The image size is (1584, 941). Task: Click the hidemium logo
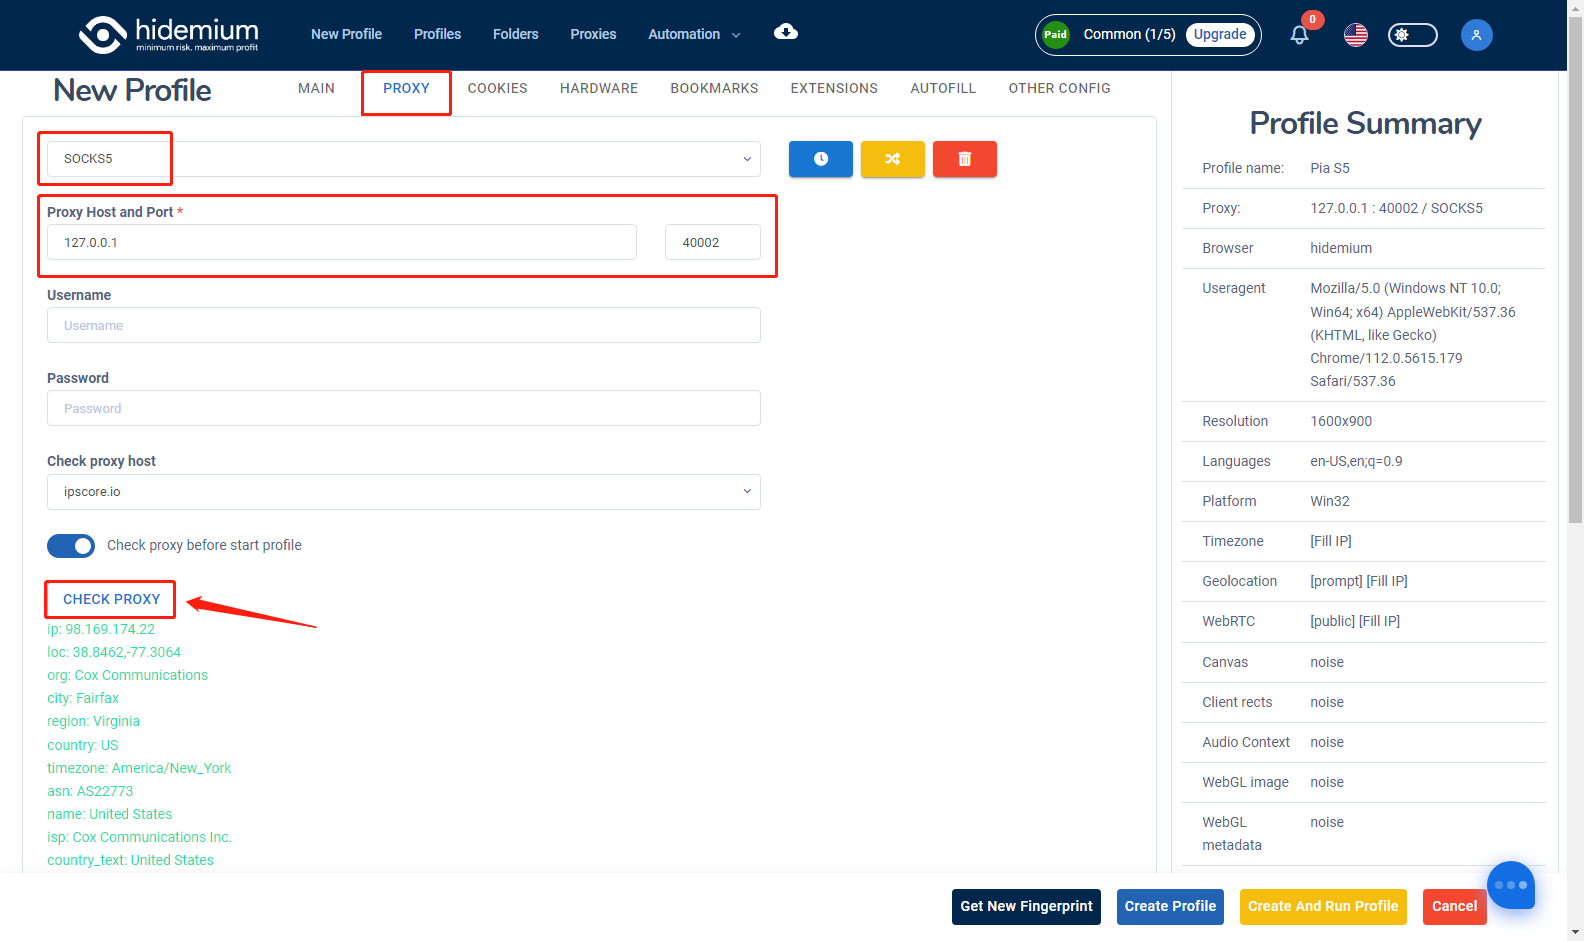(168, 34)
